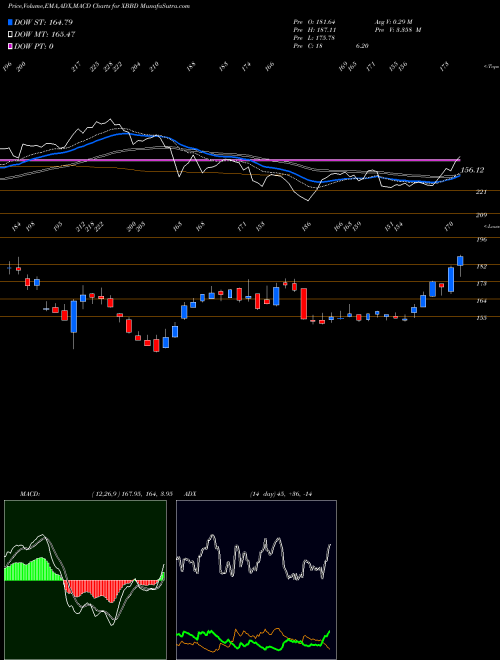
Task: Click the ADX panel title label
Action: tap(191, 494)
